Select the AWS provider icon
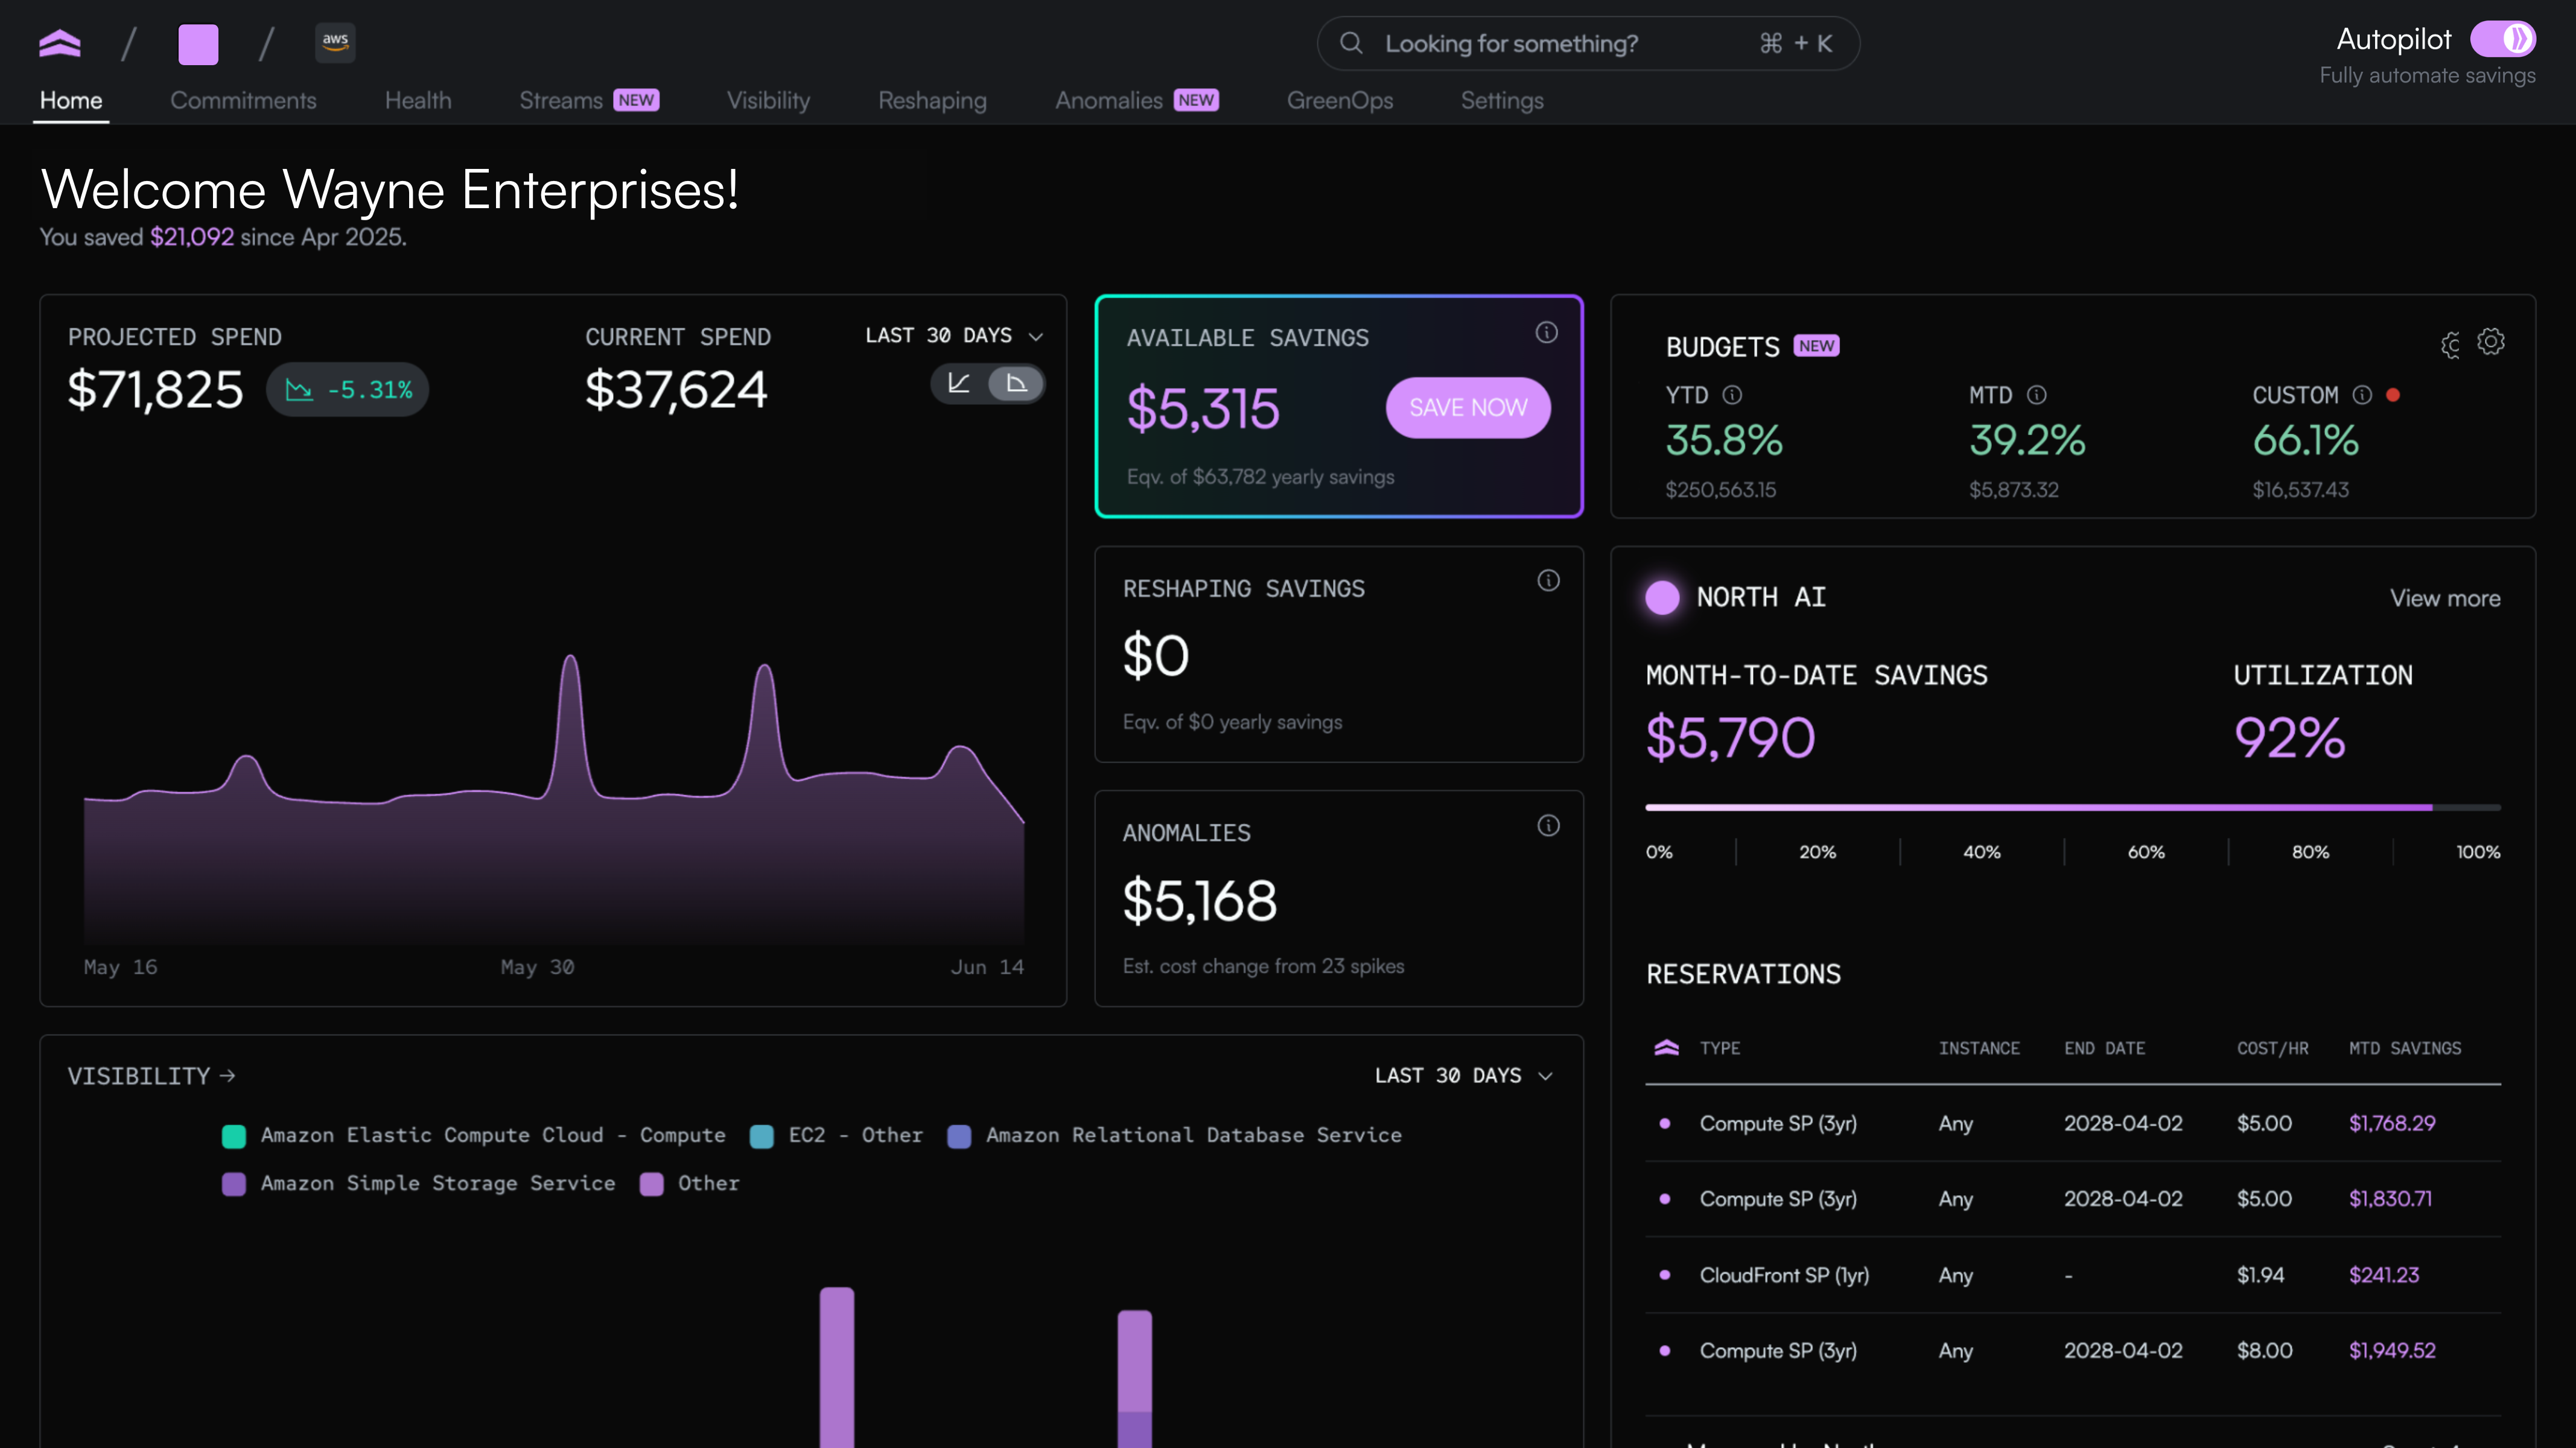 [335, 43]
